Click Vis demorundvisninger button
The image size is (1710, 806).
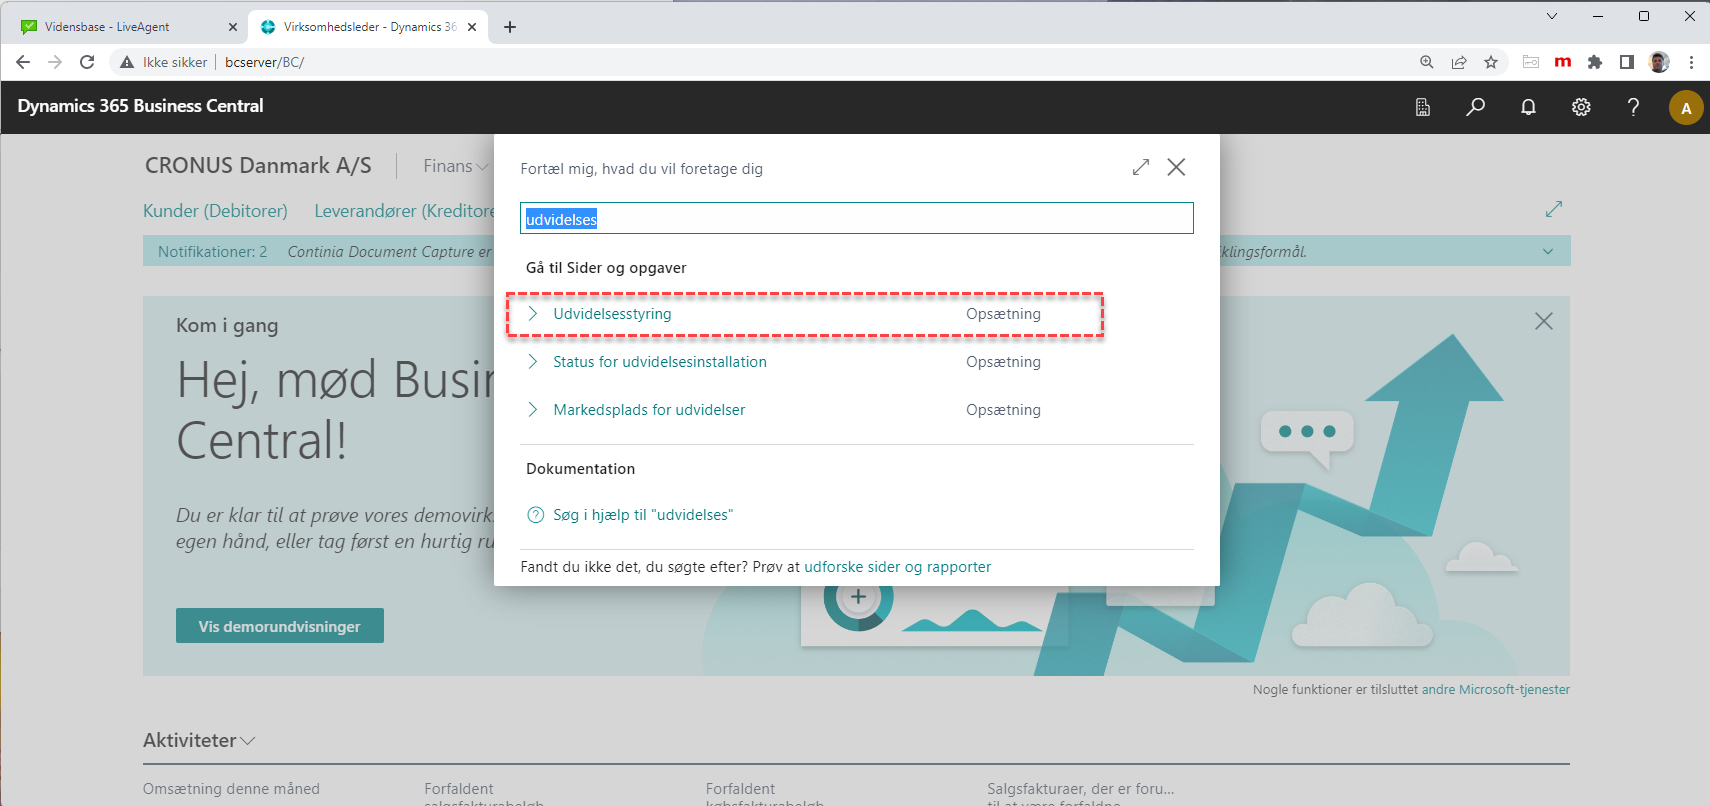(280, 626)
